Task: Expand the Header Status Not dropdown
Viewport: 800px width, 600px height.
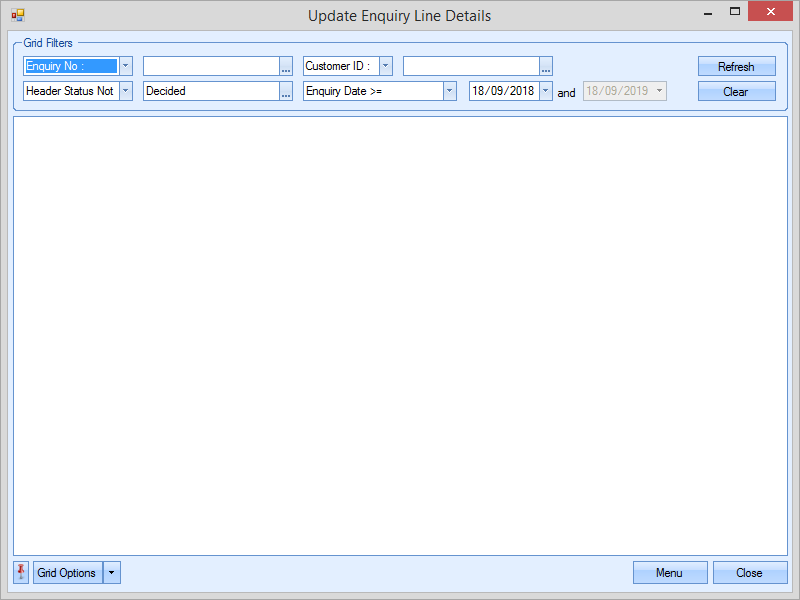Action: [x=126, y=91]
